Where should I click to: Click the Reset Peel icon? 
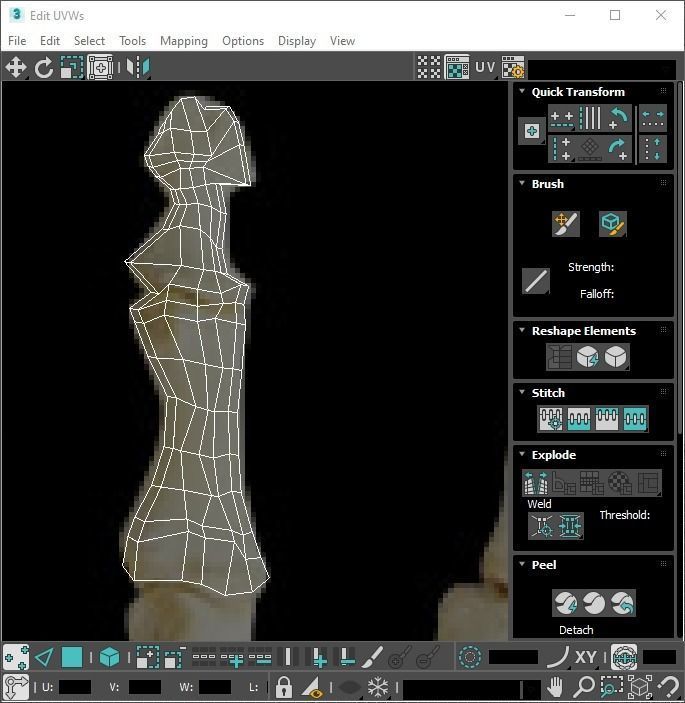[x=622, y=603]
